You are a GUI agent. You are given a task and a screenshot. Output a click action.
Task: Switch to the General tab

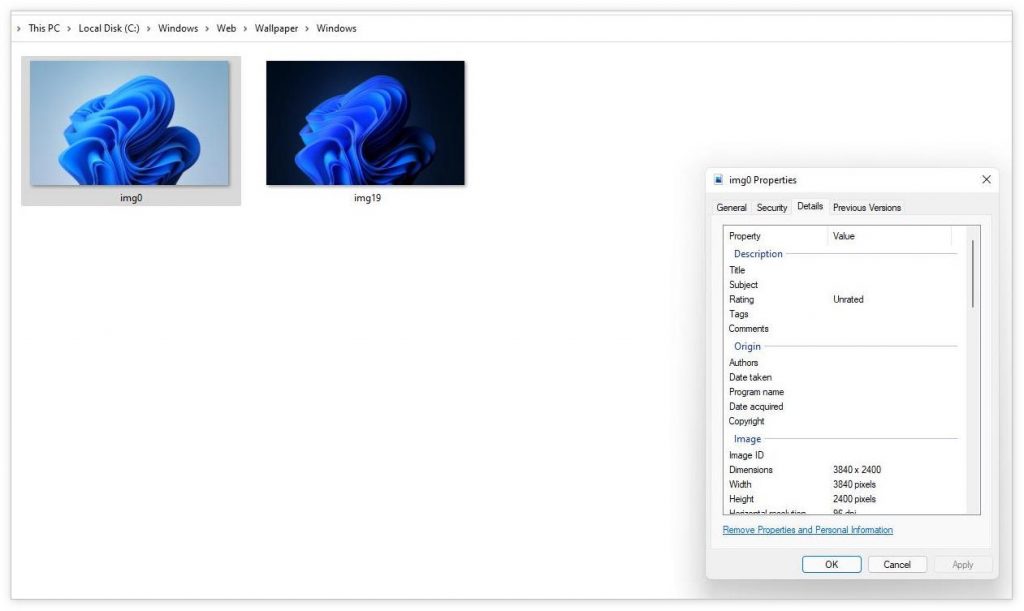click(731, 207)
